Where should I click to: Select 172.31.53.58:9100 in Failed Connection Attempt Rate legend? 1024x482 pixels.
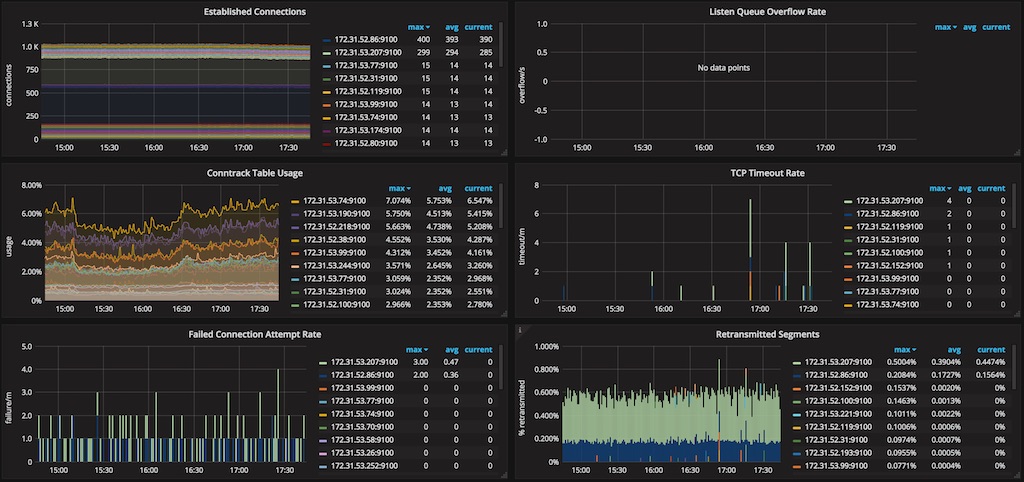[x=362, y=440]
